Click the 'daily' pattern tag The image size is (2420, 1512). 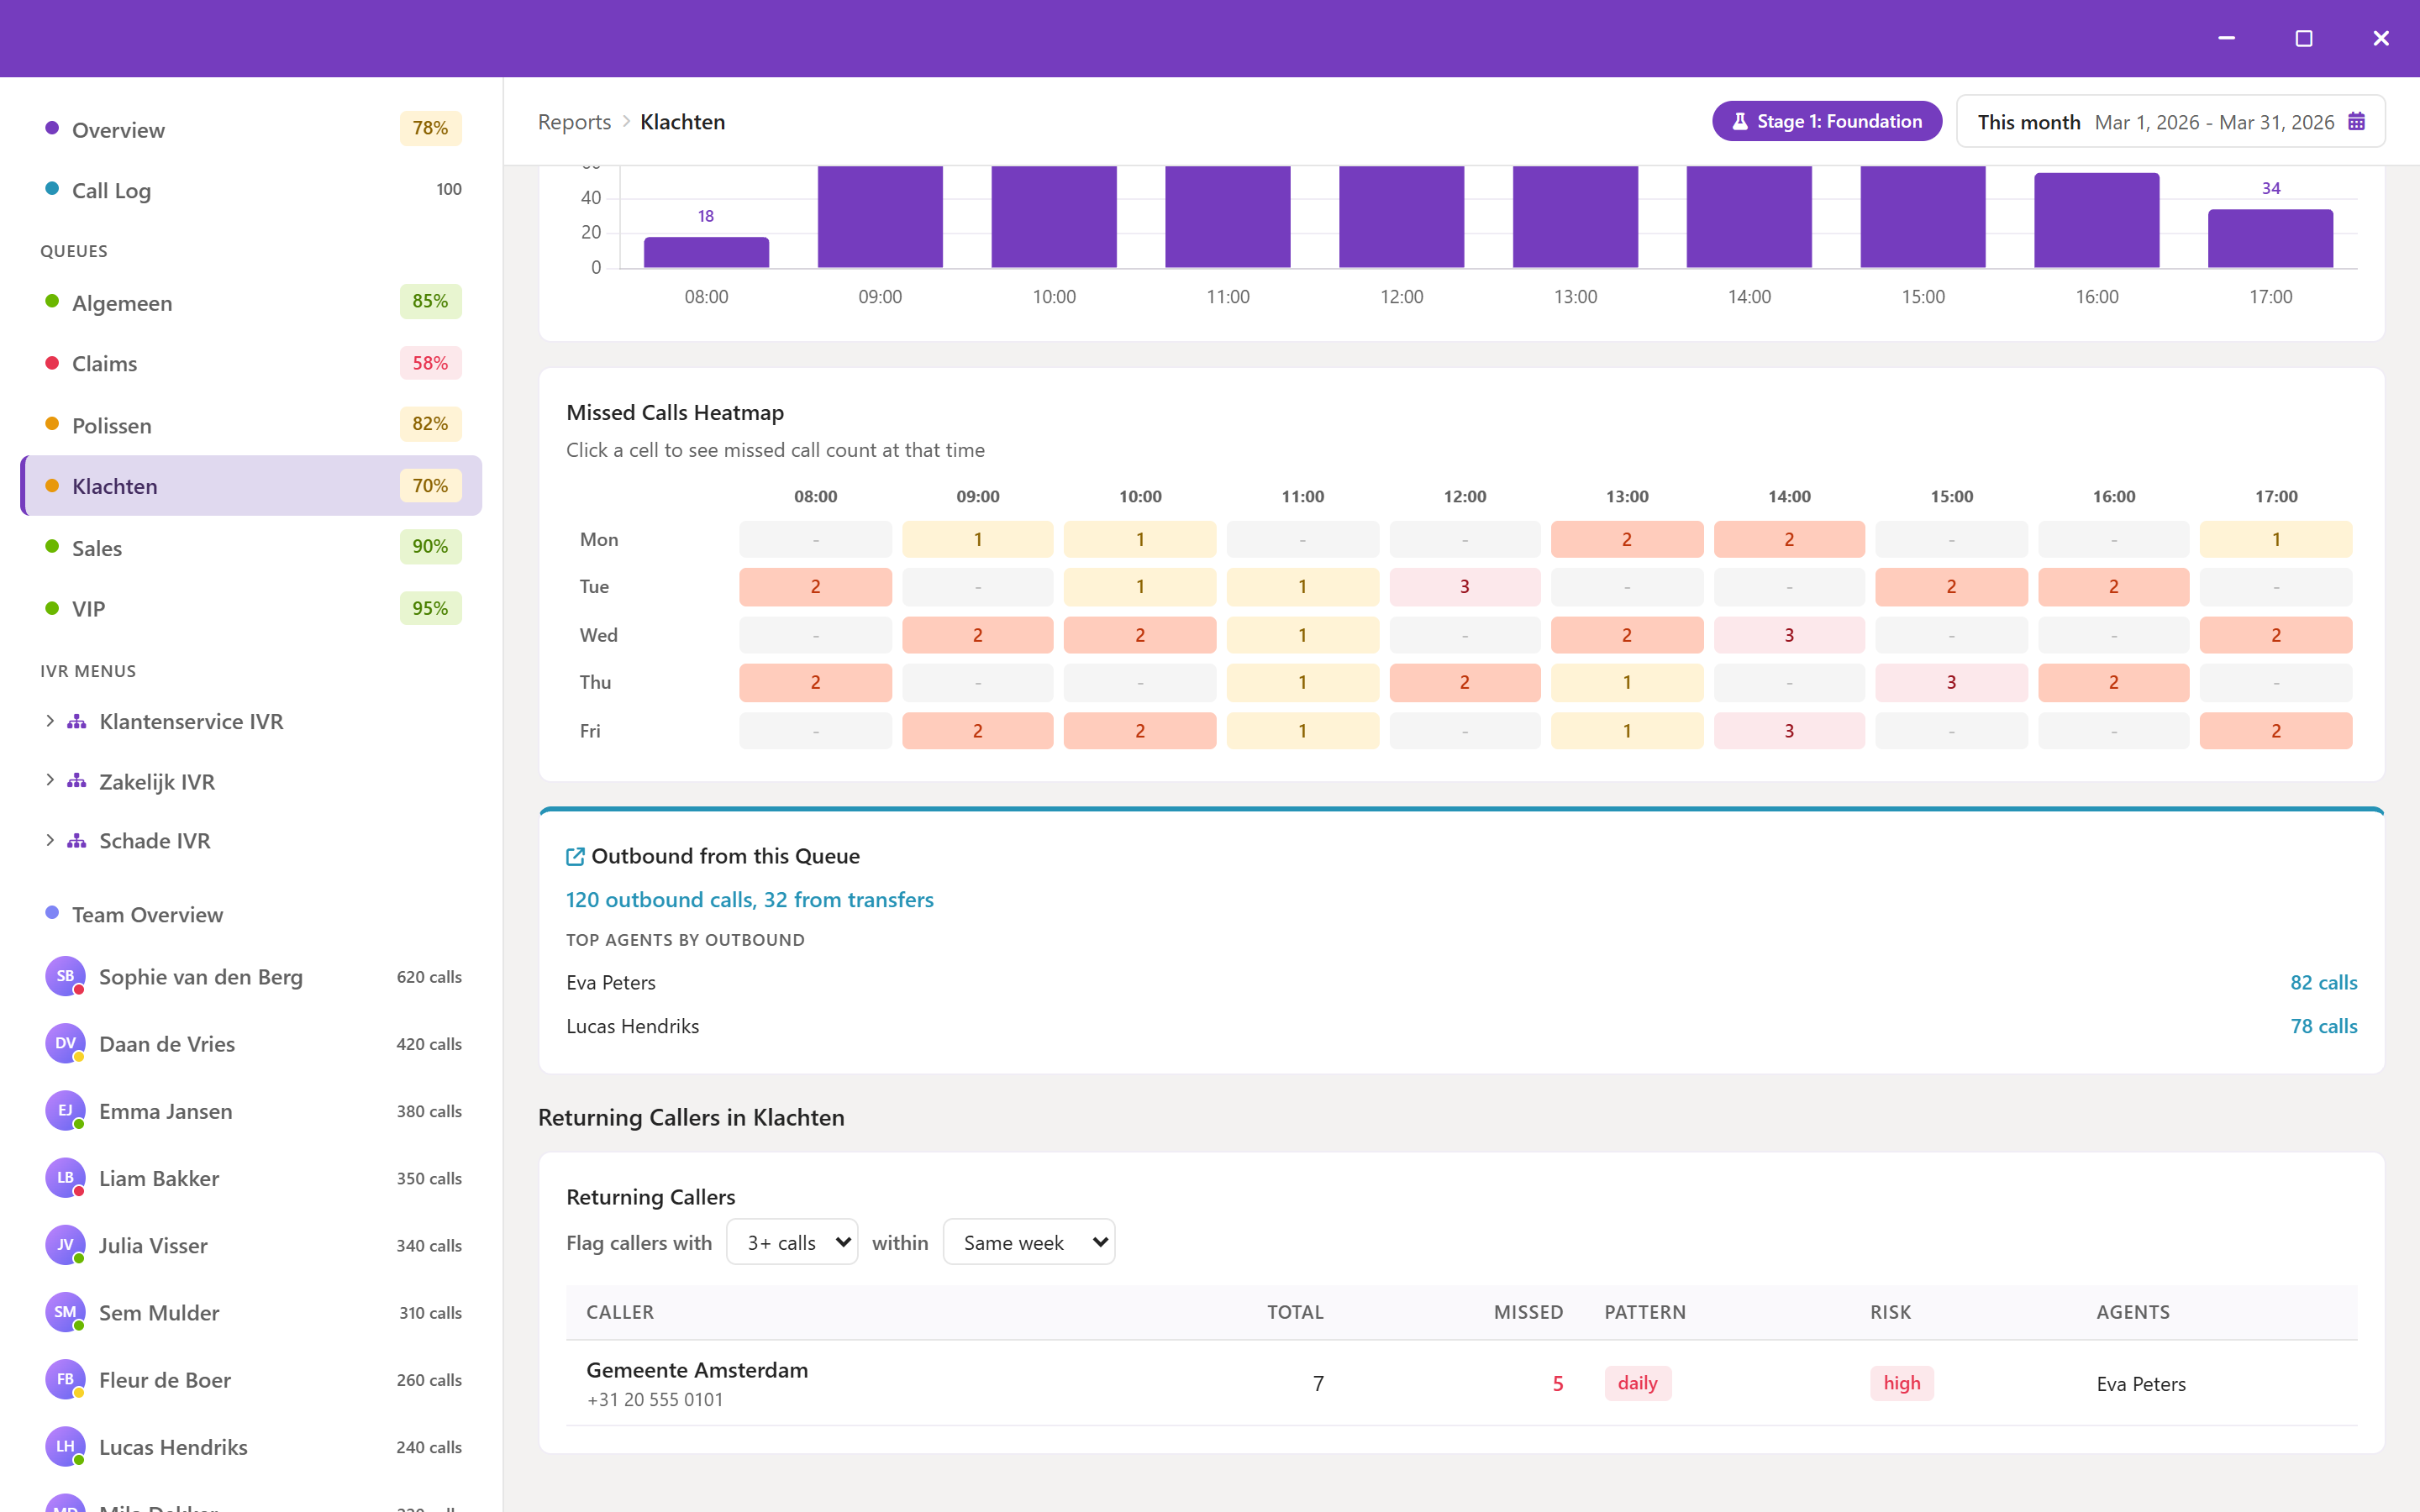pyautogui.click(x=1638, y=1383)
